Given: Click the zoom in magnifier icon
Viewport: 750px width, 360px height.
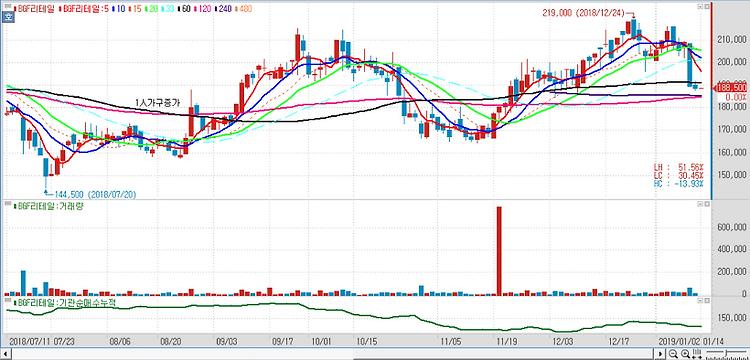Looking at the screenshot, I should pos(685,354).
